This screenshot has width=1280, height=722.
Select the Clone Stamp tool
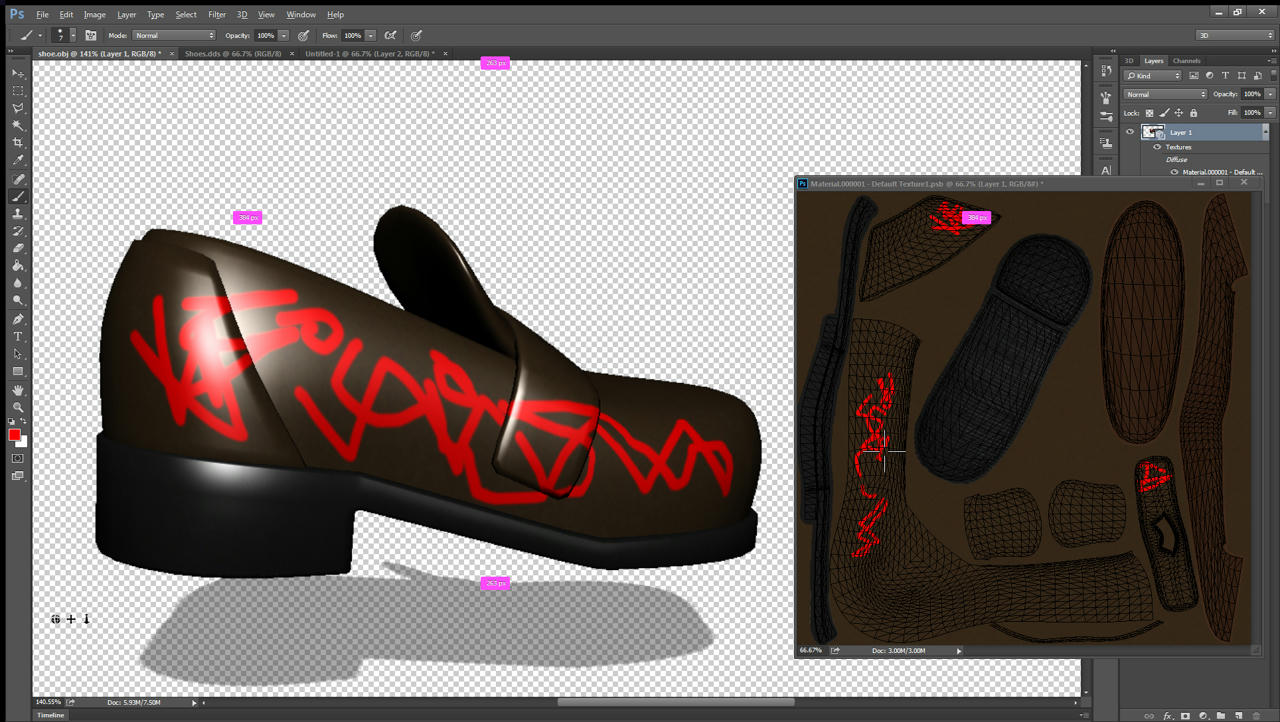click(x=18, y=214)
